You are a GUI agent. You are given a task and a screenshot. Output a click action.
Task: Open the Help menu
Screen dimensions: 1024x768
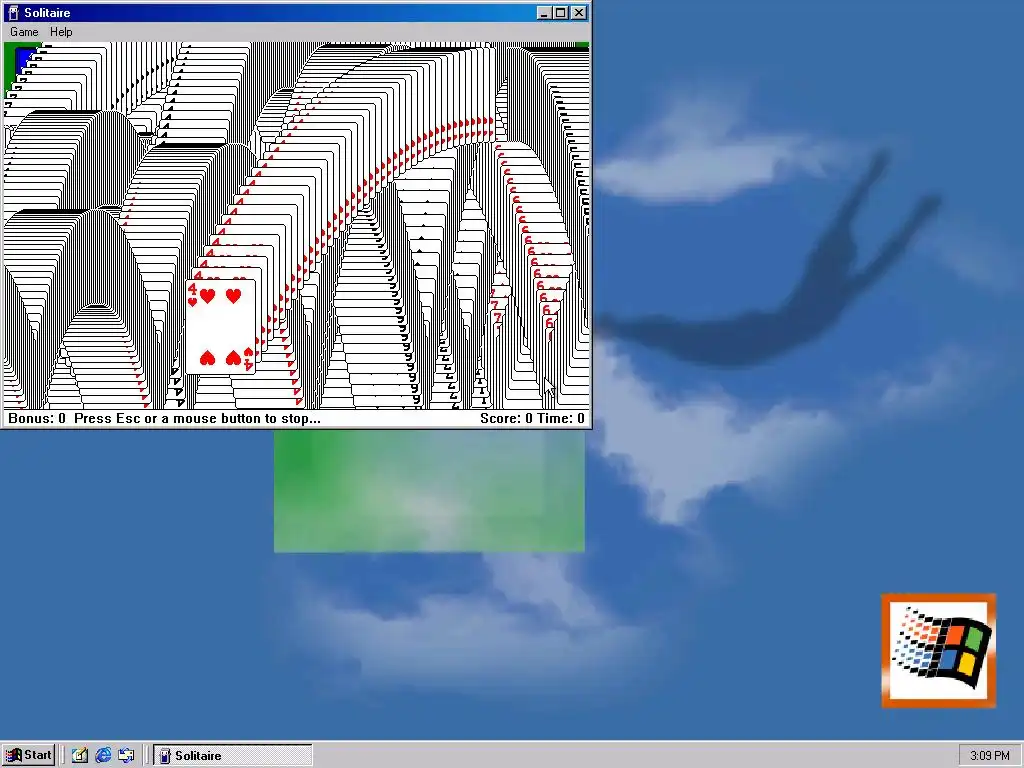click(61, 32)
